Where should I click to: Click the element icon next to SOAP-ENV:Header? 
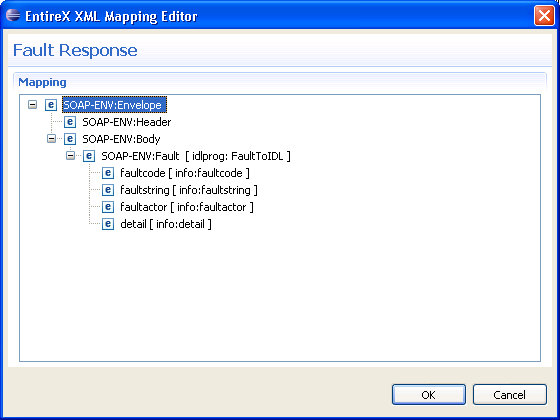coord(70,122)
